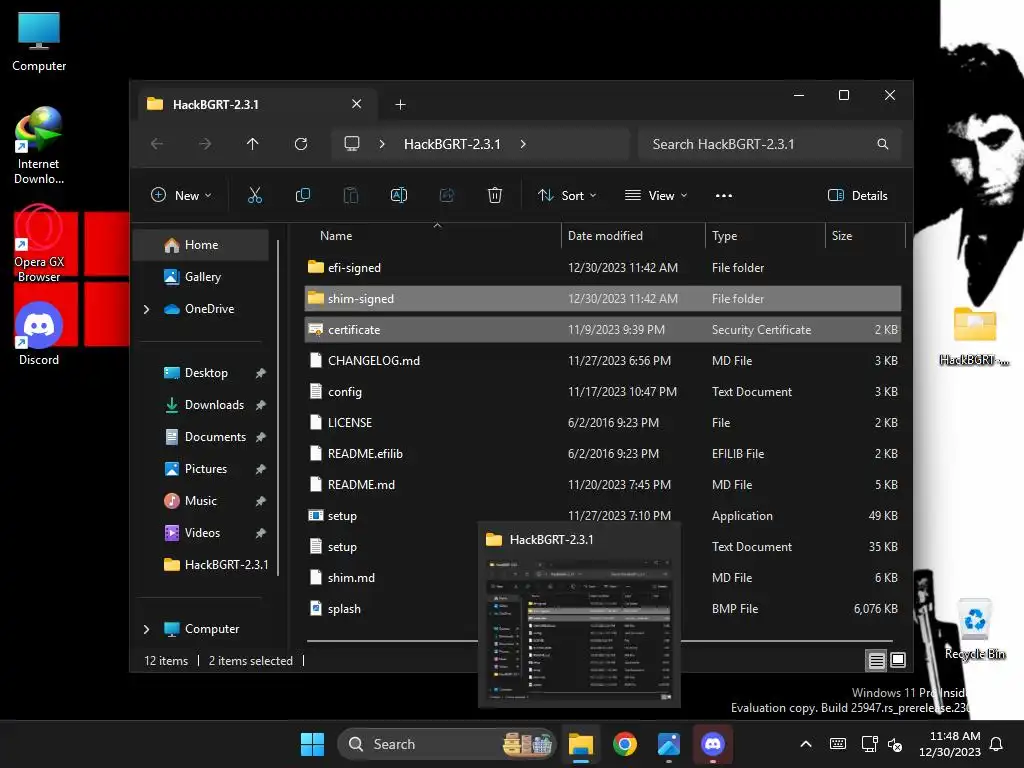The height and width of the screenshot is (768, 1024).
Task: Click the Share icon in toolbar
Action: pyautogui.click(x=447, y=195)
